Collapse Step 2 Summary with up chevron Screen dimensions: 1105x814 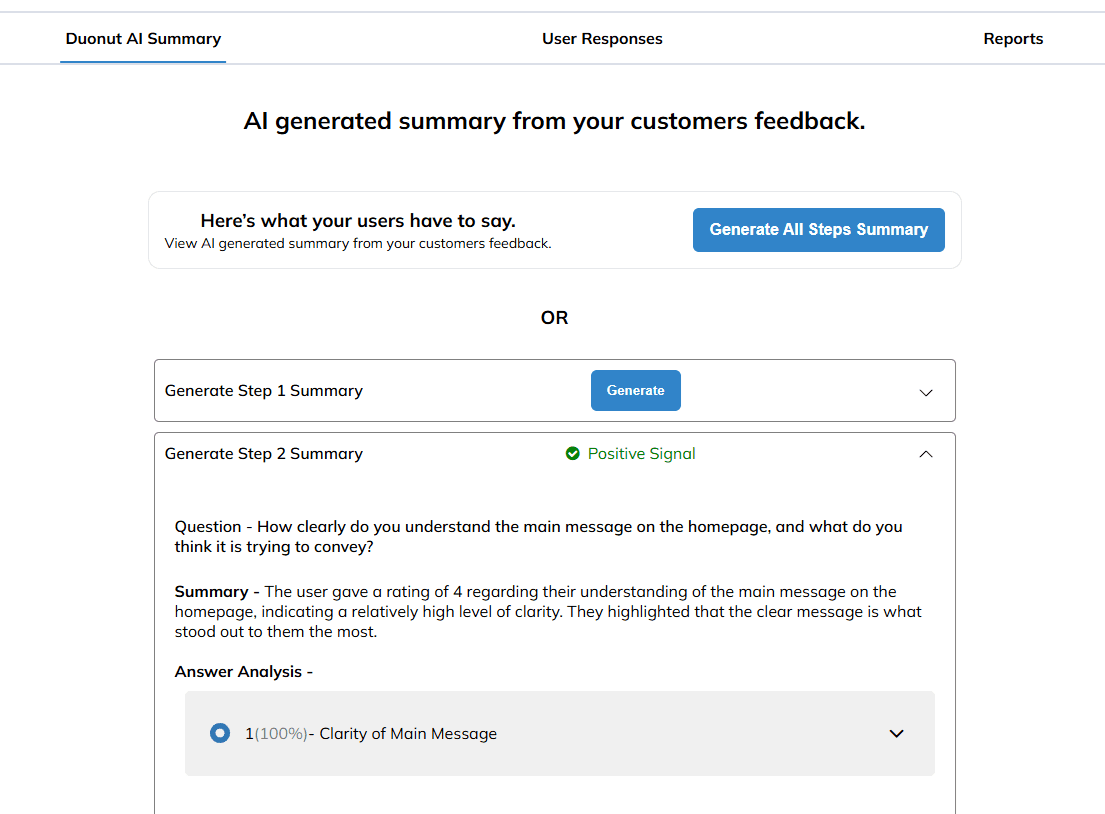tap(926, 454)
